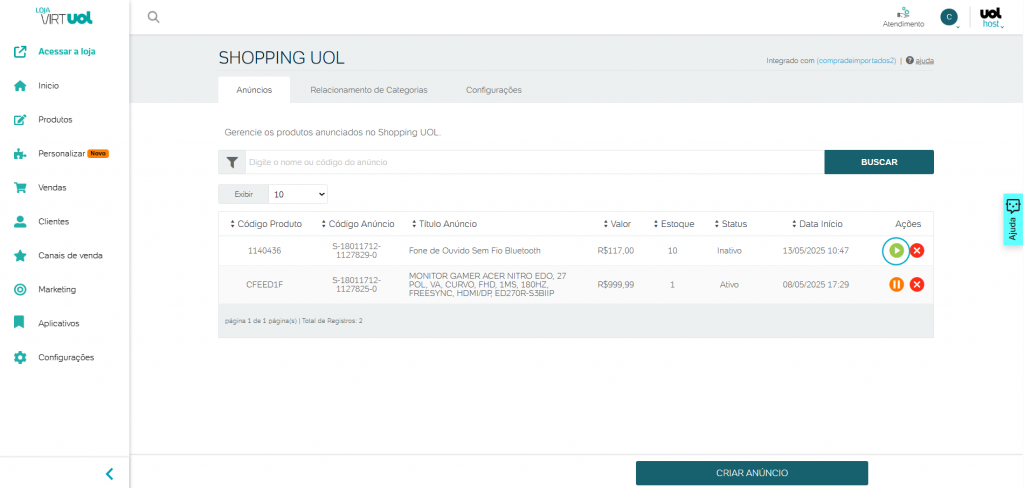Sort by Estoque column
The image size is (1024, 488).
tap(673, 224)
